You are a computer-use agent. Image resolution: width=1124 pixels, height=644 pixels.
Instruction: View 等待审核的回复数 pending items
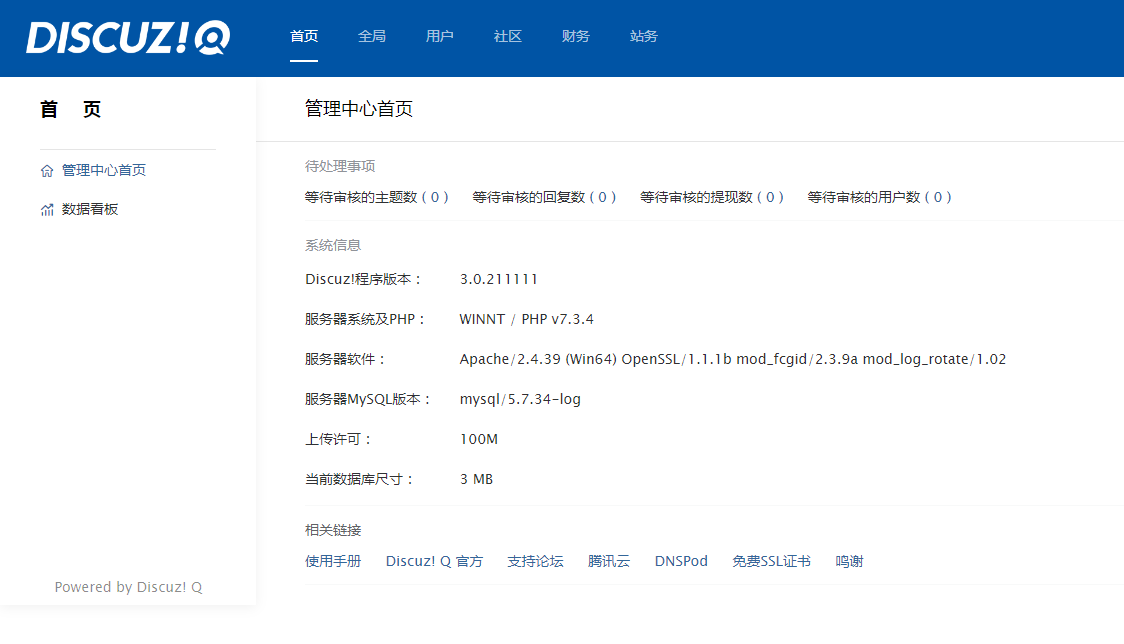(544, 197)
